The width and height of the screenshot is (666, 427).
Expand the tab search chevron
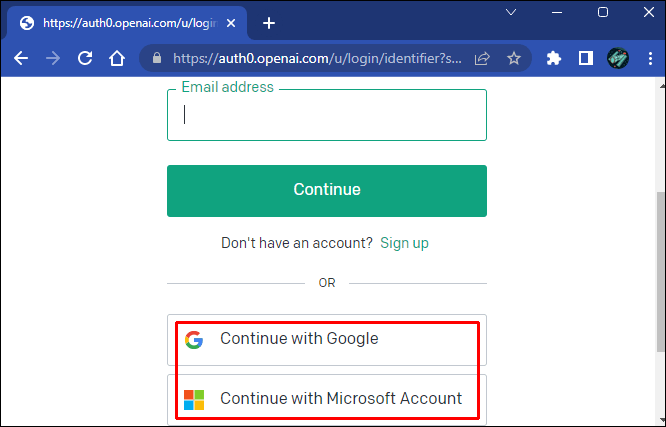click(x=511, y=13)
